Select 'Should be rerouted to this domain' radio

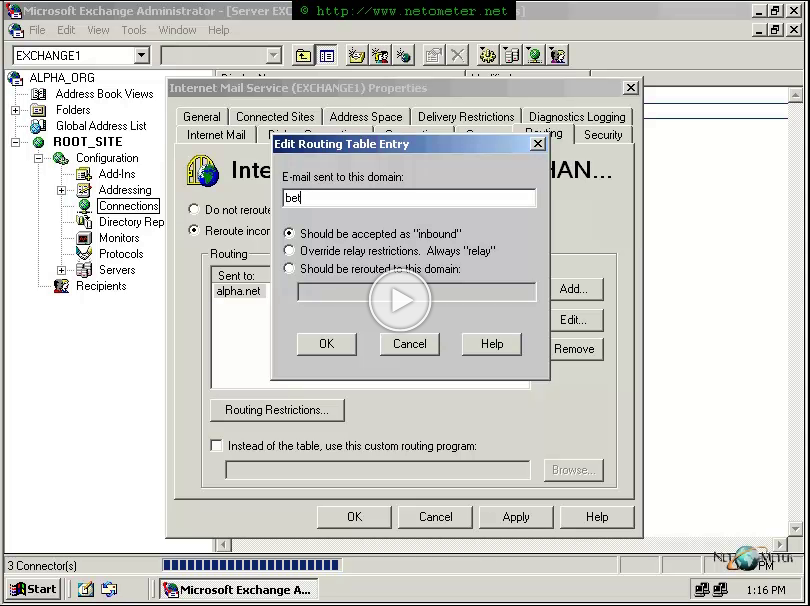coord(289,268)
